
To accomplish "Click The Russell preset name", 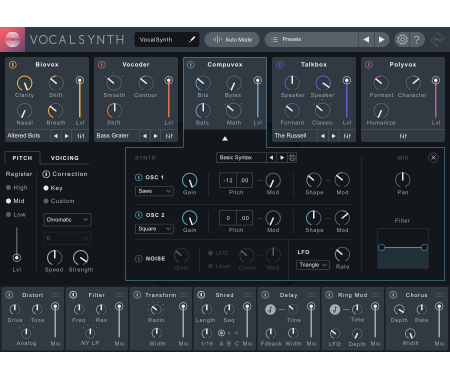I will (x=290, y=136).
